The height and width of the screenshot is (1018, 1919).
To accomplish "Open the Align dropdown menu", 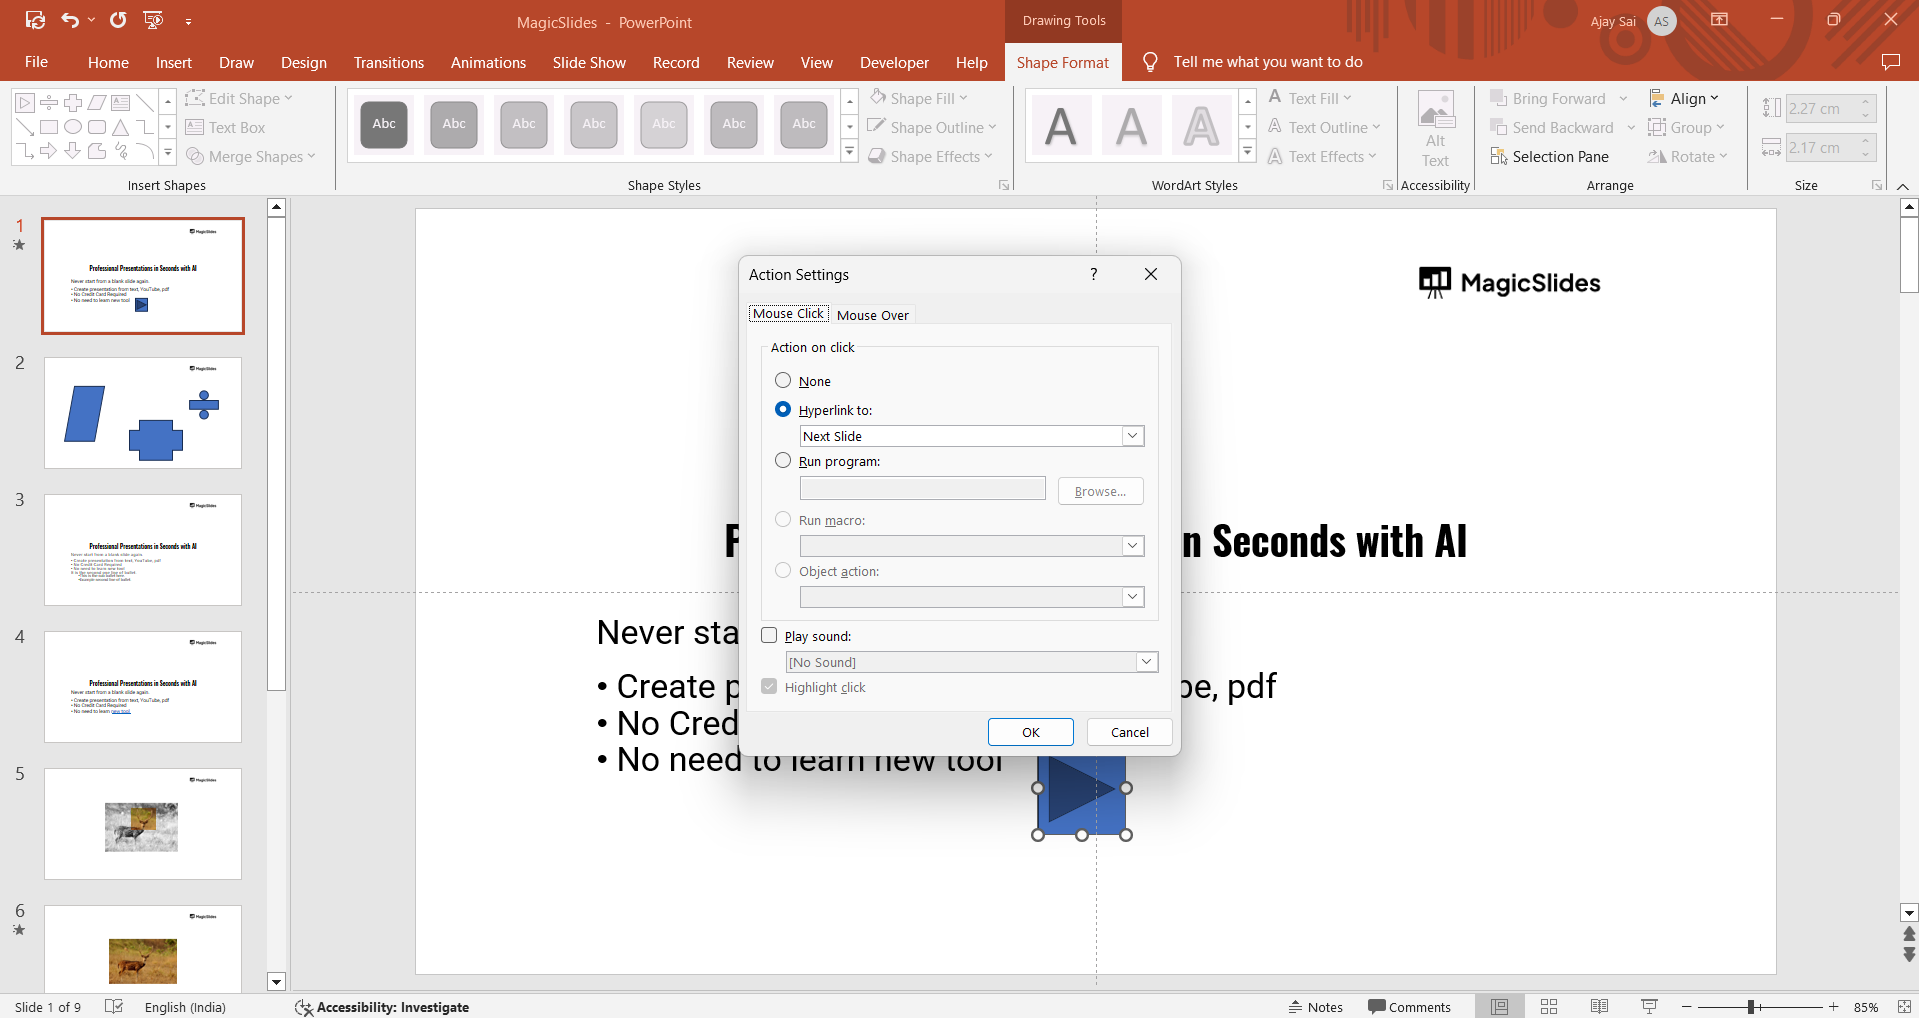I will coord(1684,98).
